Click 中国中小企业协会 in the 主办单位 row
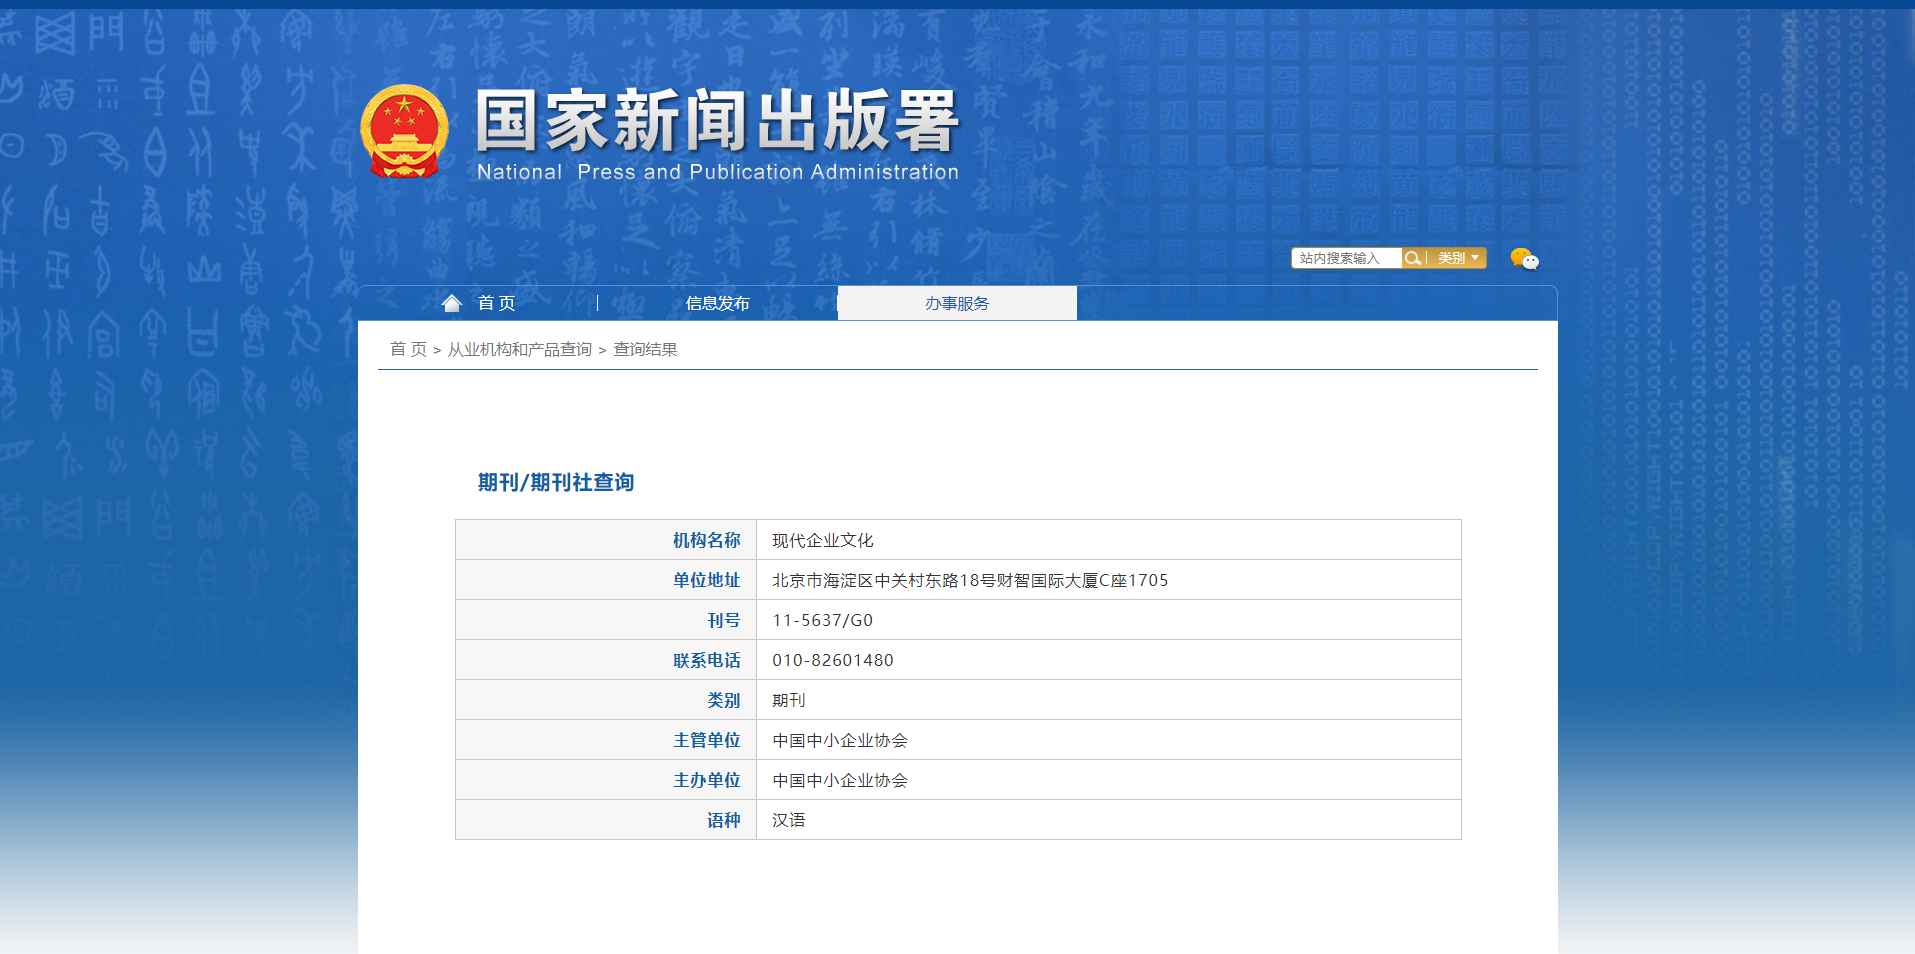Screen dimensions: 1915x954 (x=840, y=780)
